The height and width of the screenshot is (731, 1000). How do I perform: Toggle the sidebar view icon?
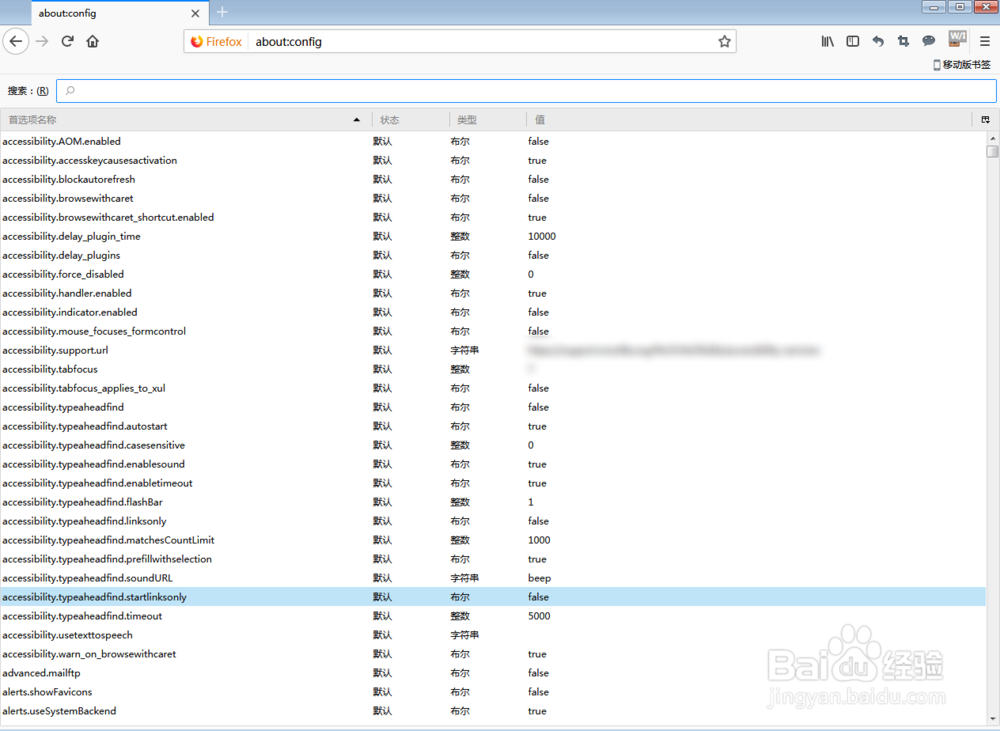click(853, 41)
